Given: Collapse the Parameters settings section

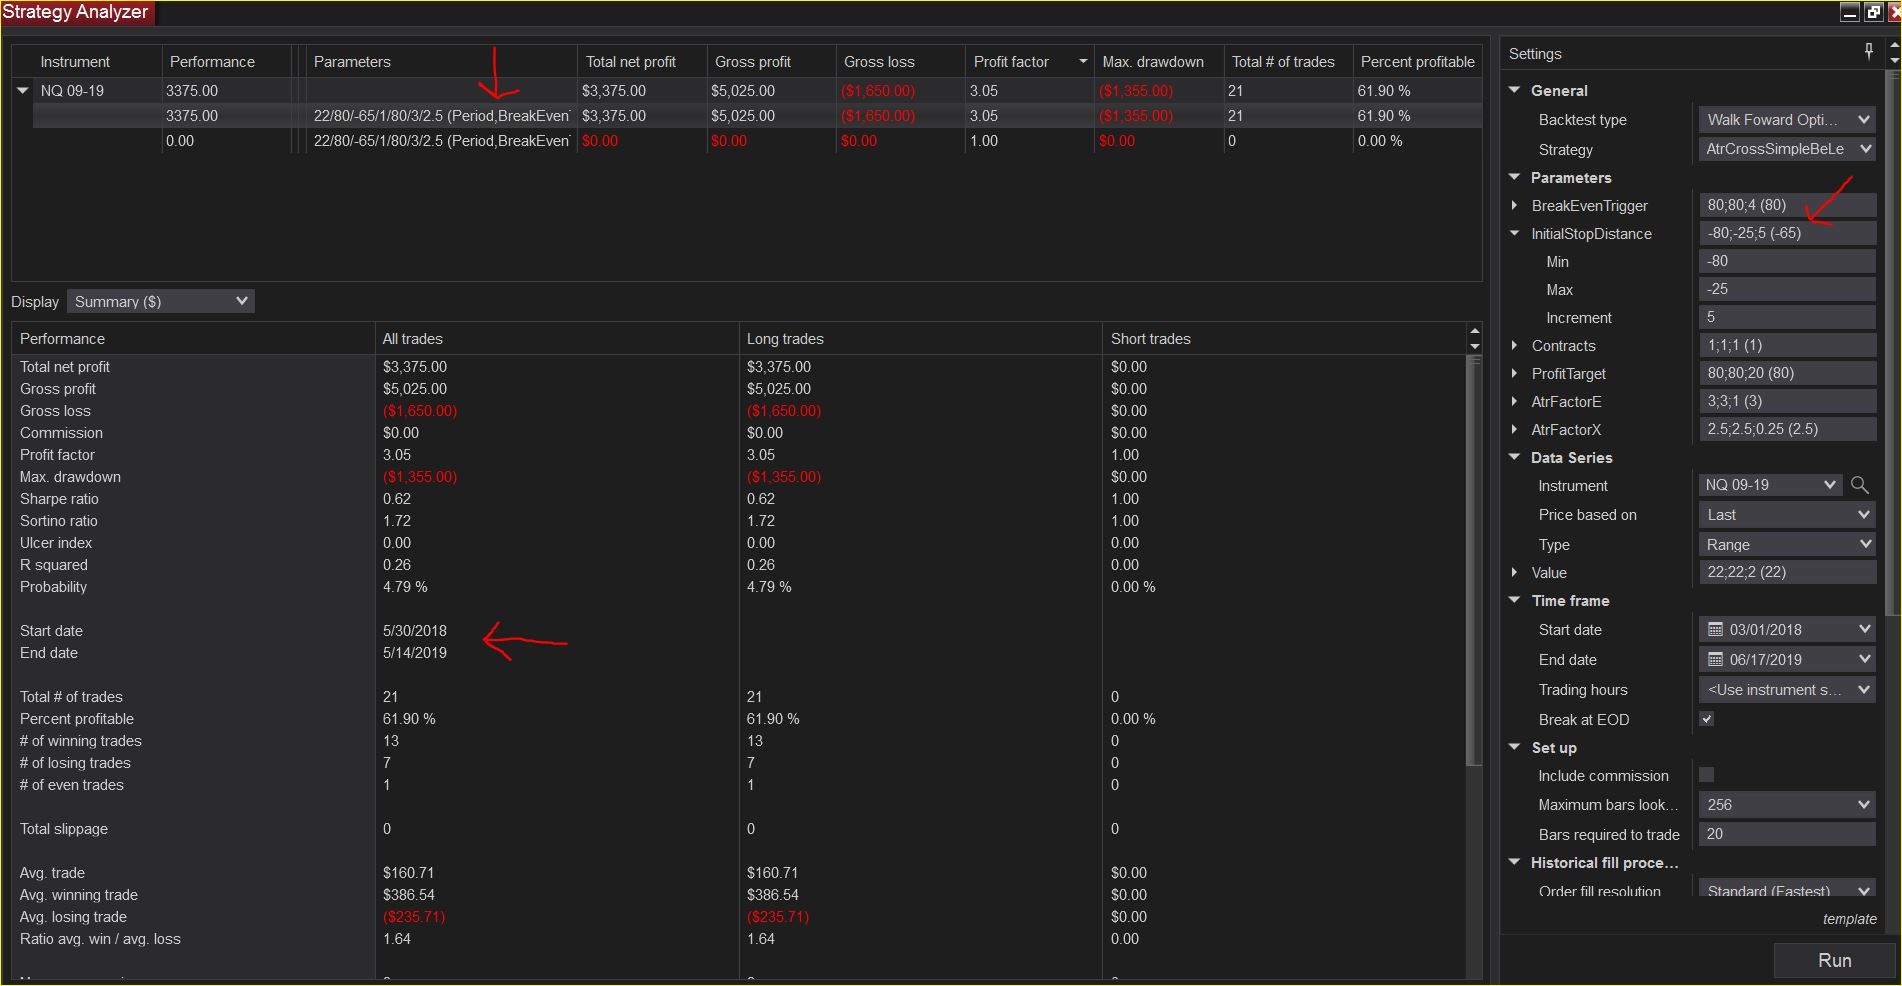Looking at the screenshot, I should [1515, 177].
